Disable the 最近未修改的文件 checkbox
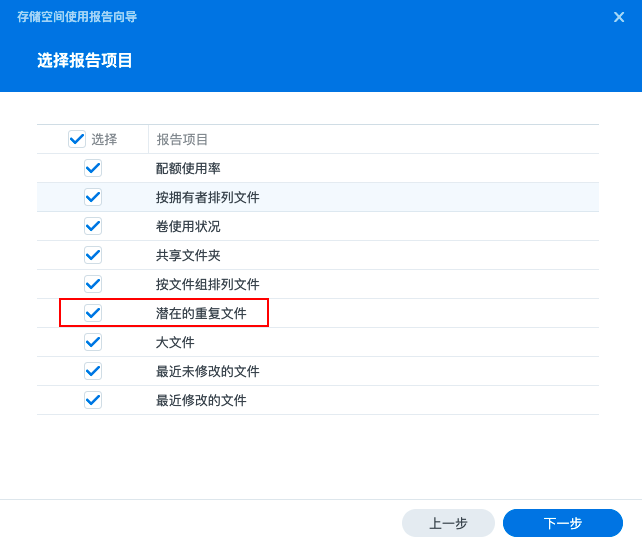 [x=93, y=371]
